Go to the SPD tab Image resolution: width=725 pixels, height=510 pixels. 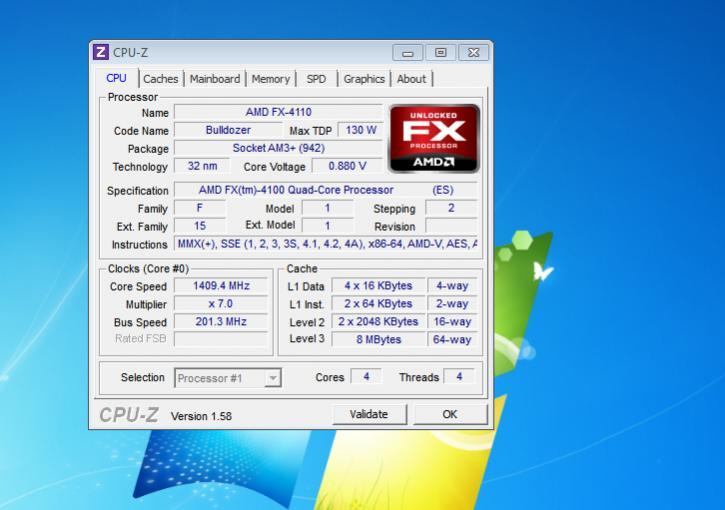[x=316, y=79]
